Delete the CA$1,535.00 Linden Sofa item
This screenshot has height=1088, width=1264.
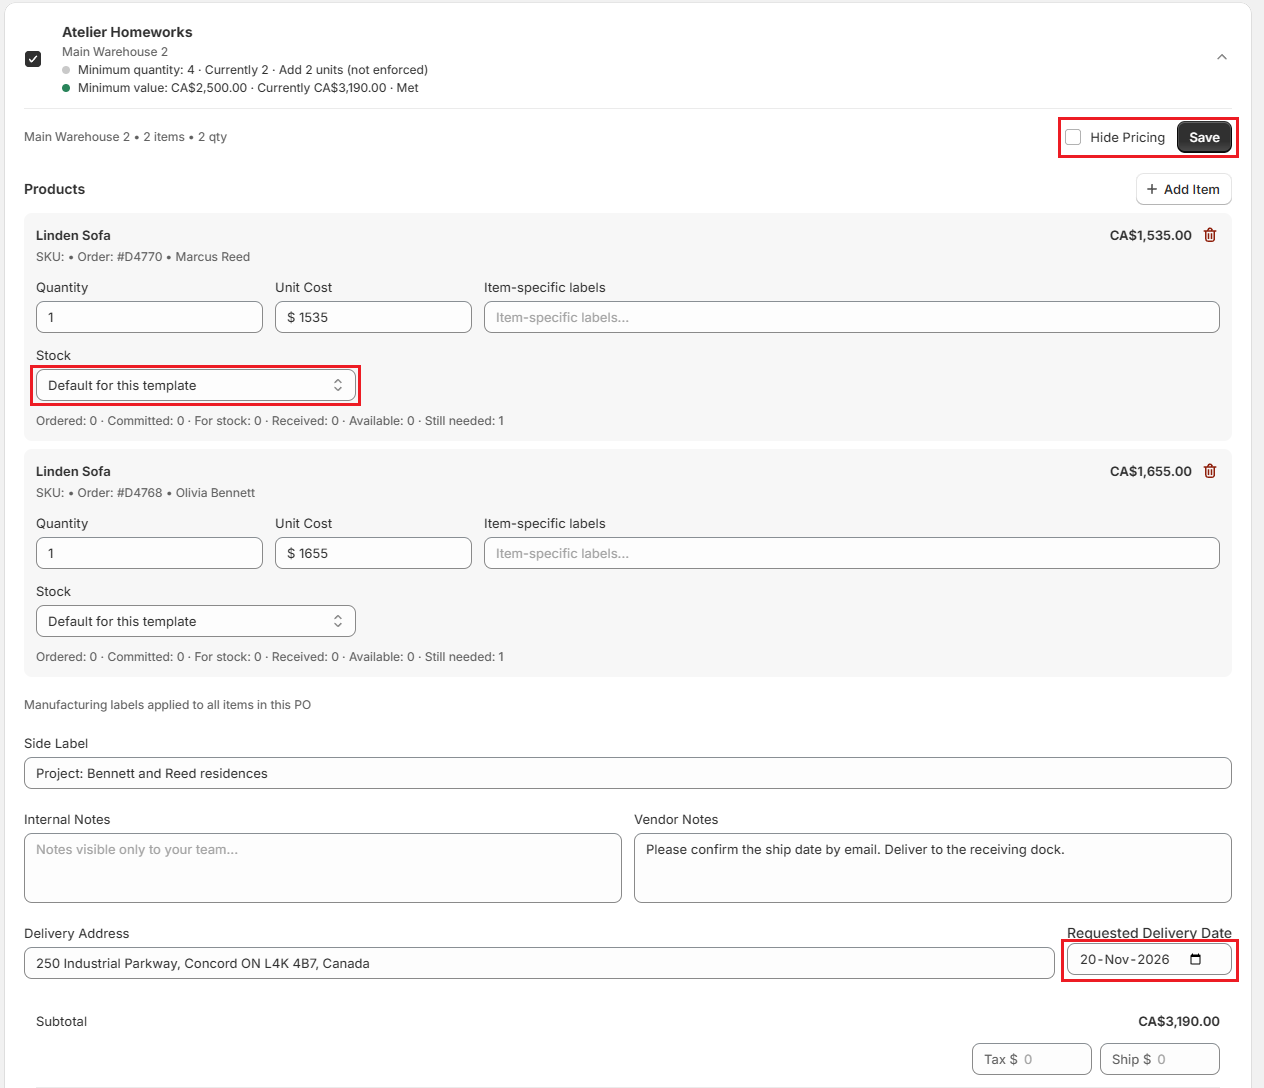[x=1210, y=235]
